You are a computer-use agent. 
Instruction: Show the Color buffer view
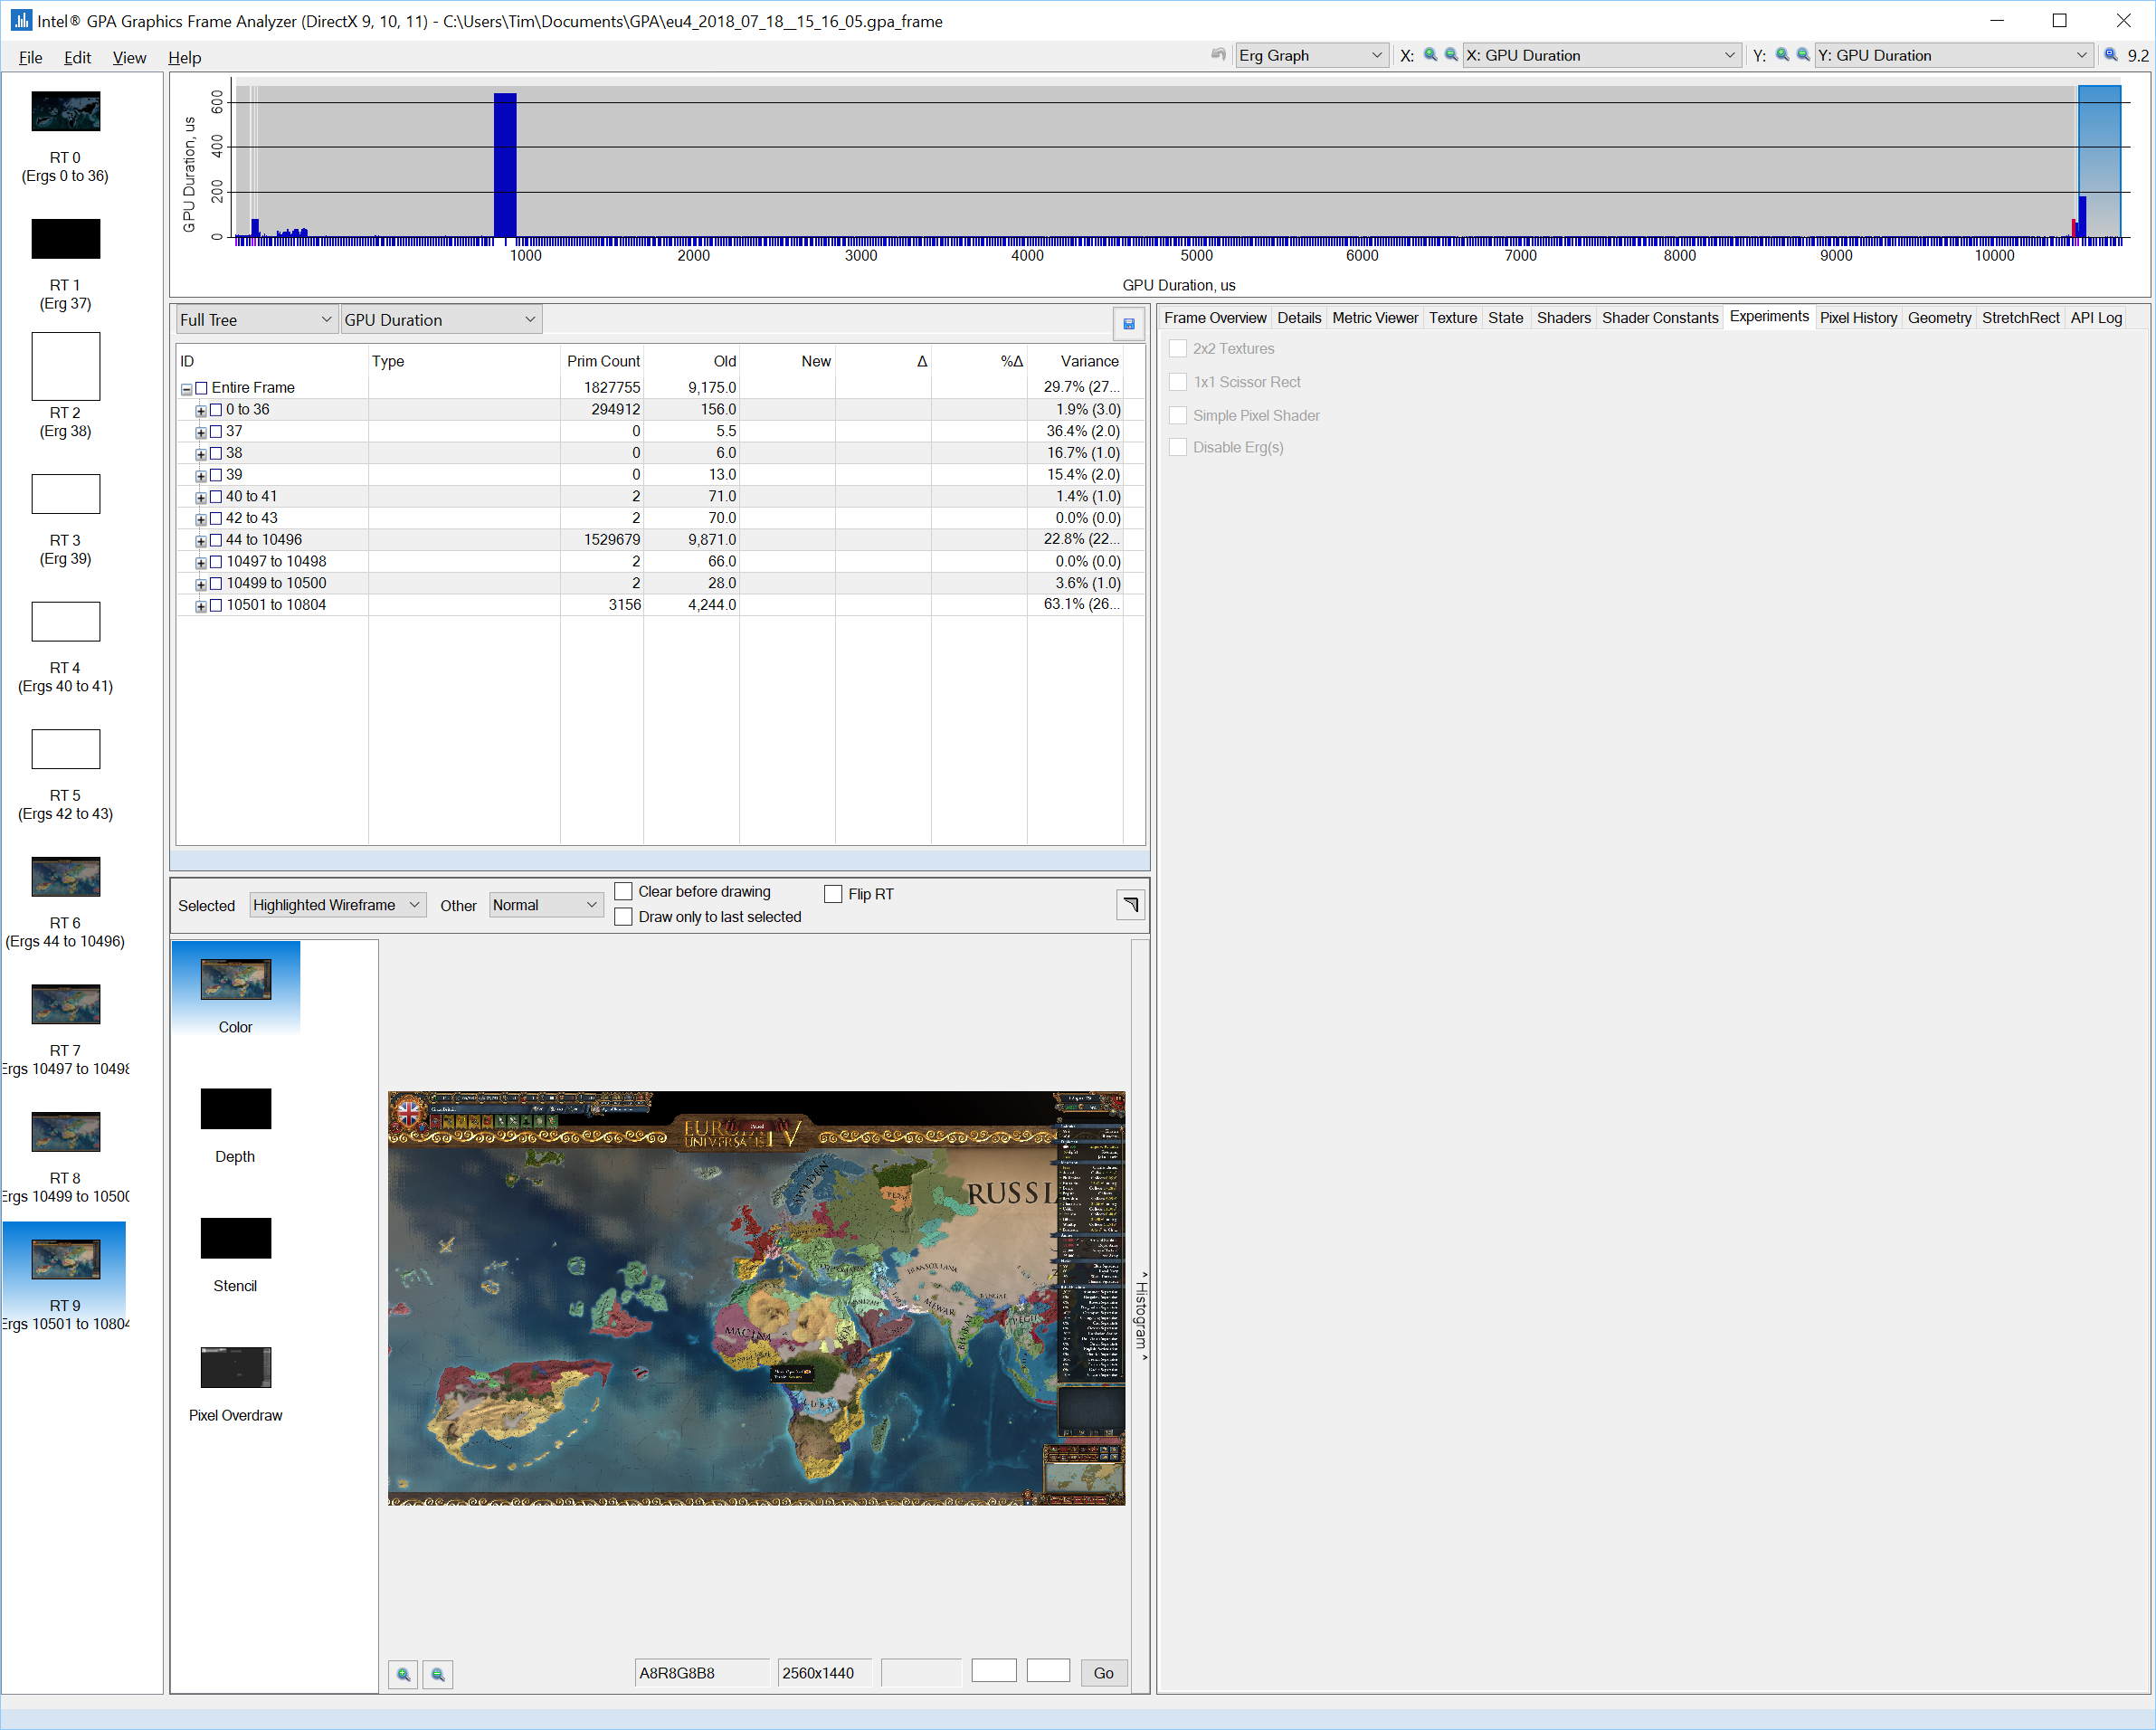[236, 980]
